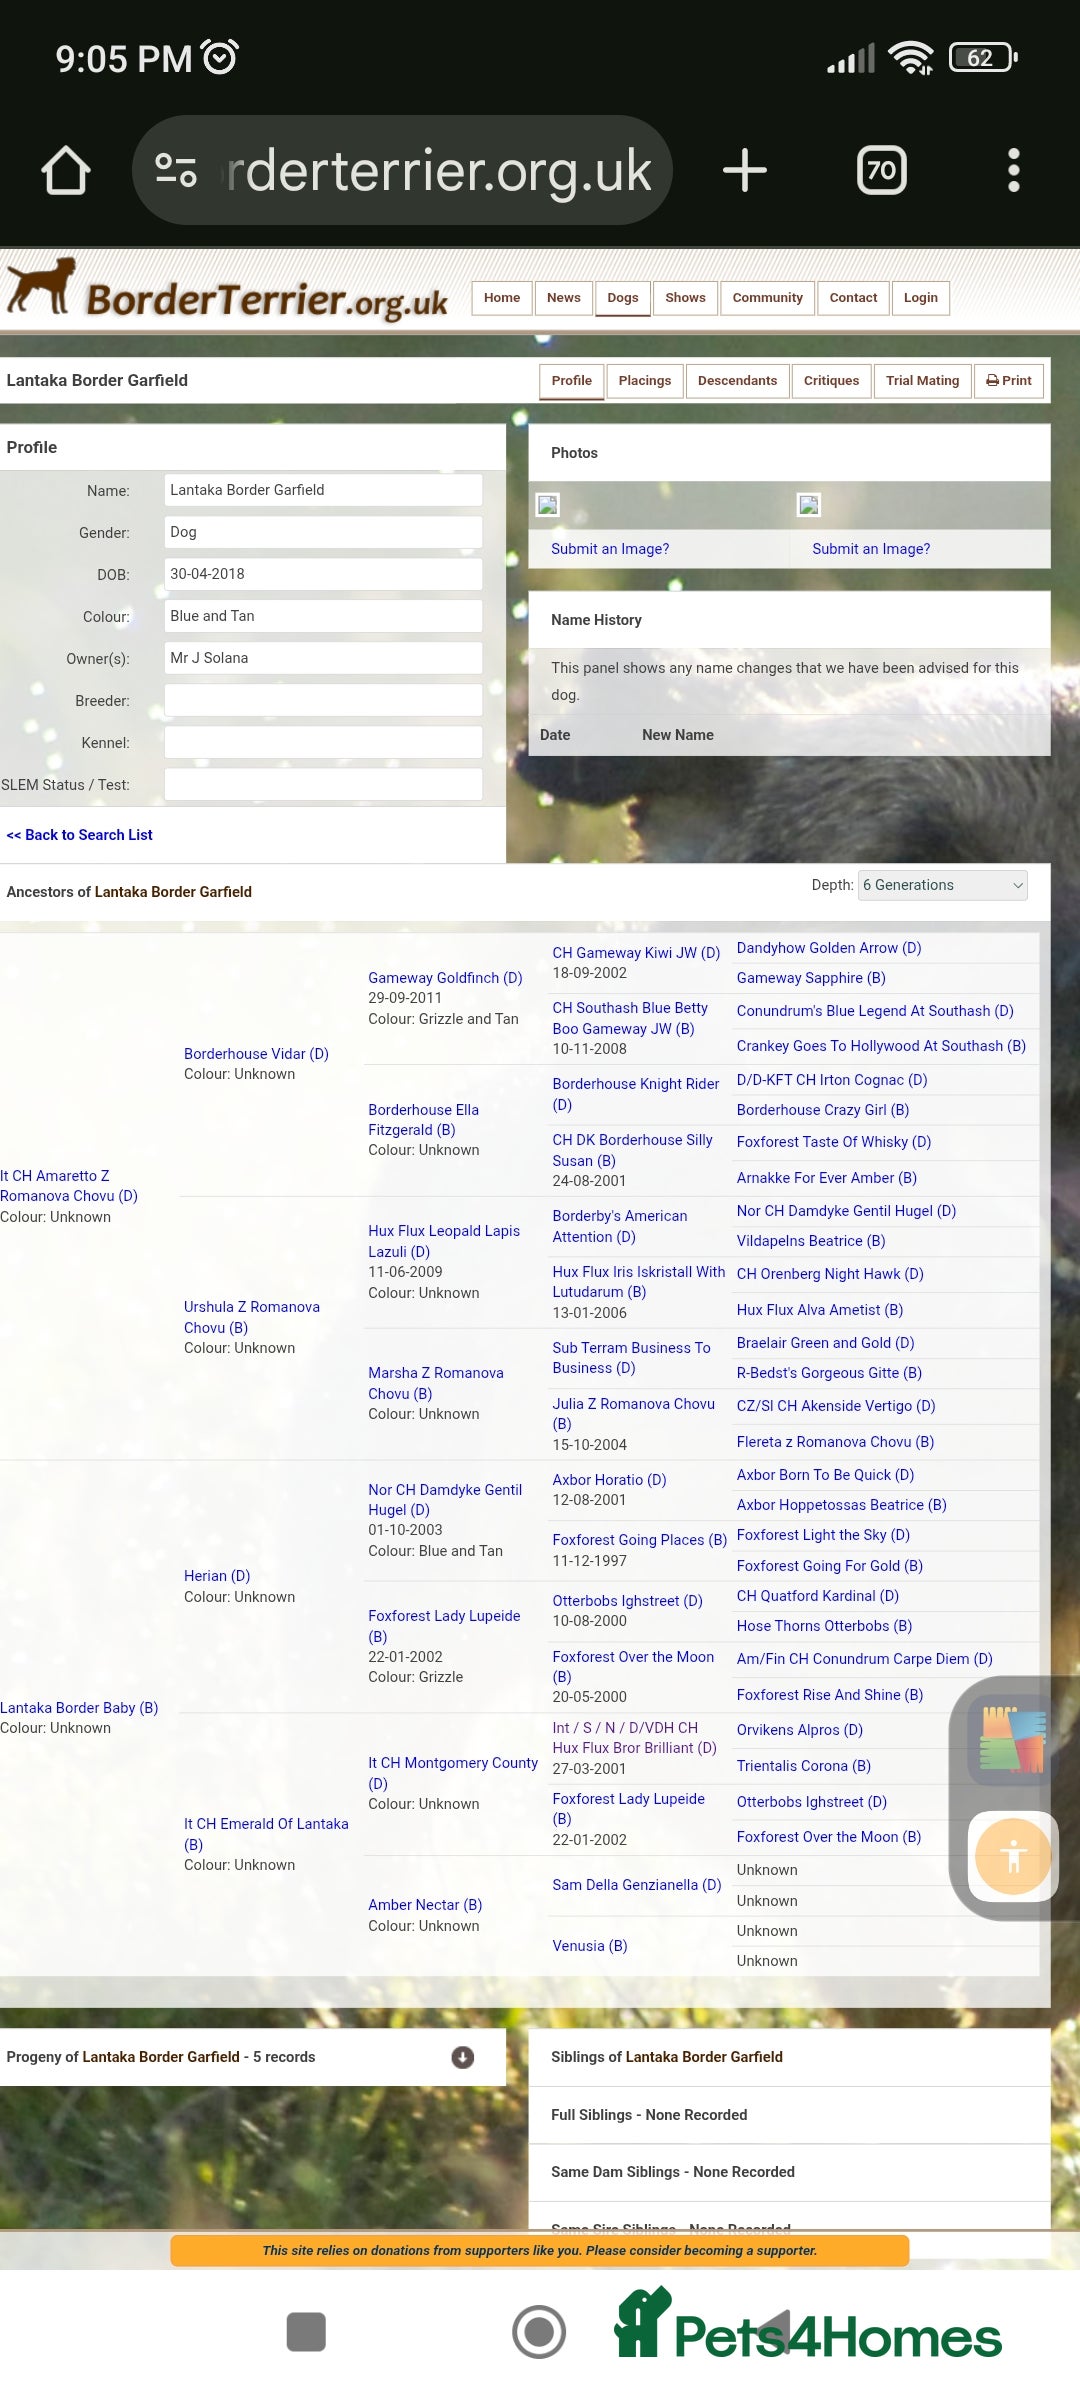Viewport: 1080px width, 2400px height.
Task: Tap the orange donation supporter banner
Action: [540, 2251]
